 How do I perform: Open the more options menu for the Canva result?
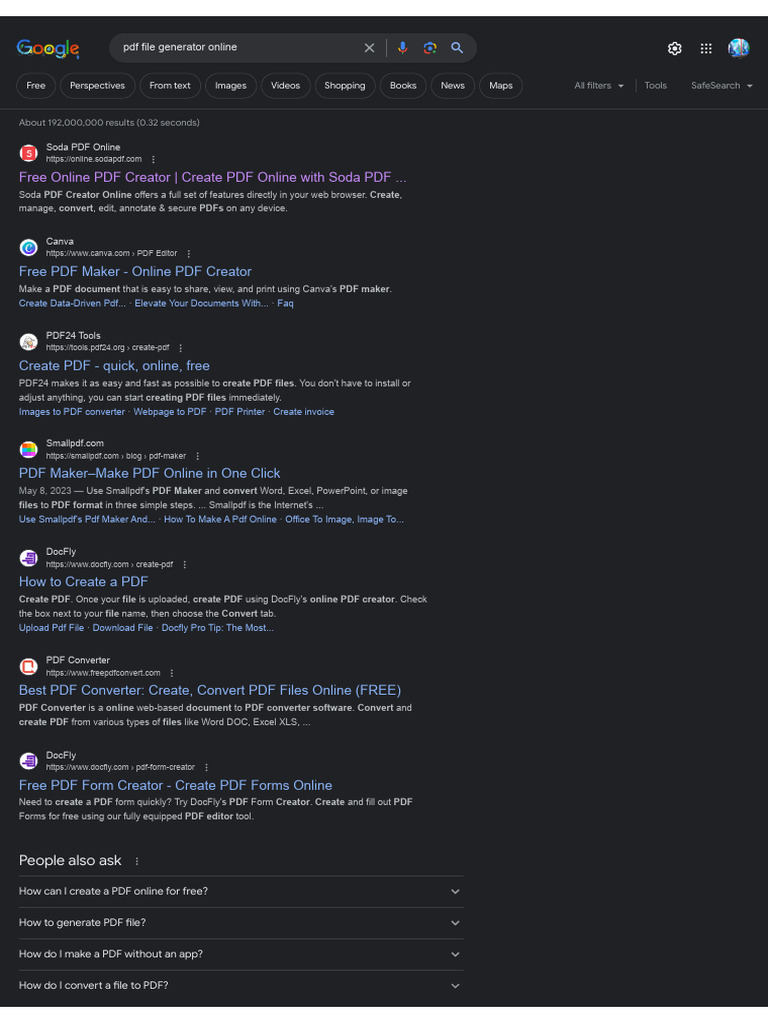pos(189,254)
